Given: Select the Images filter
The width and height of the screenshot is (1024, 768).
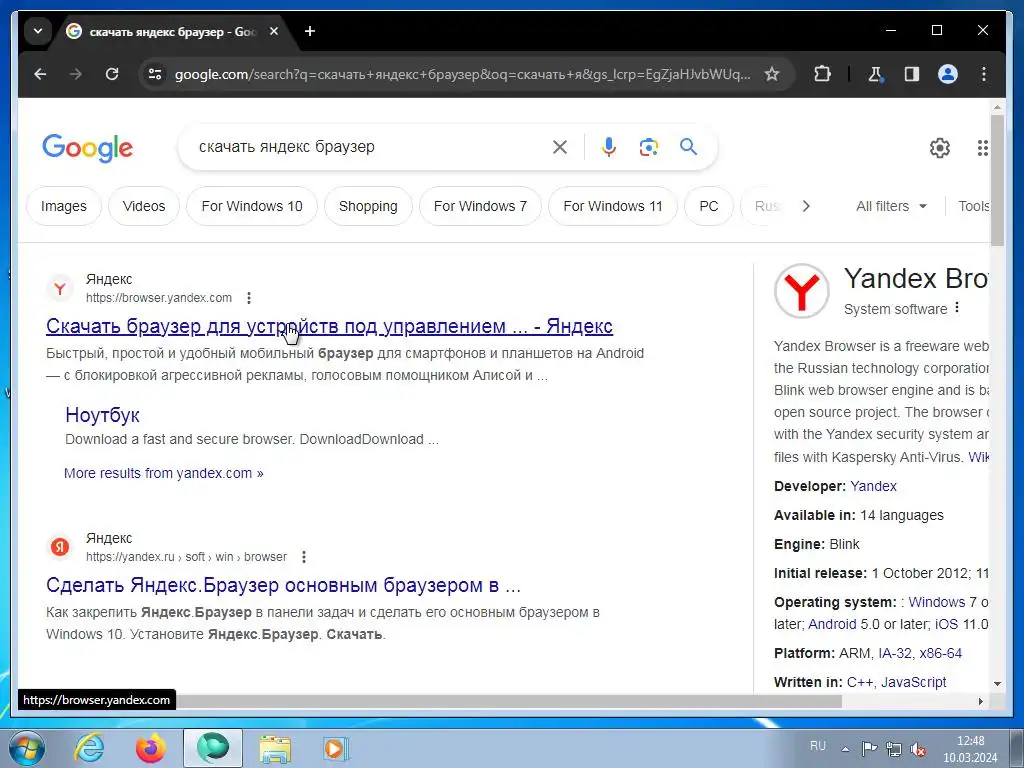Looking at the screenshot, I should point(63,206).
